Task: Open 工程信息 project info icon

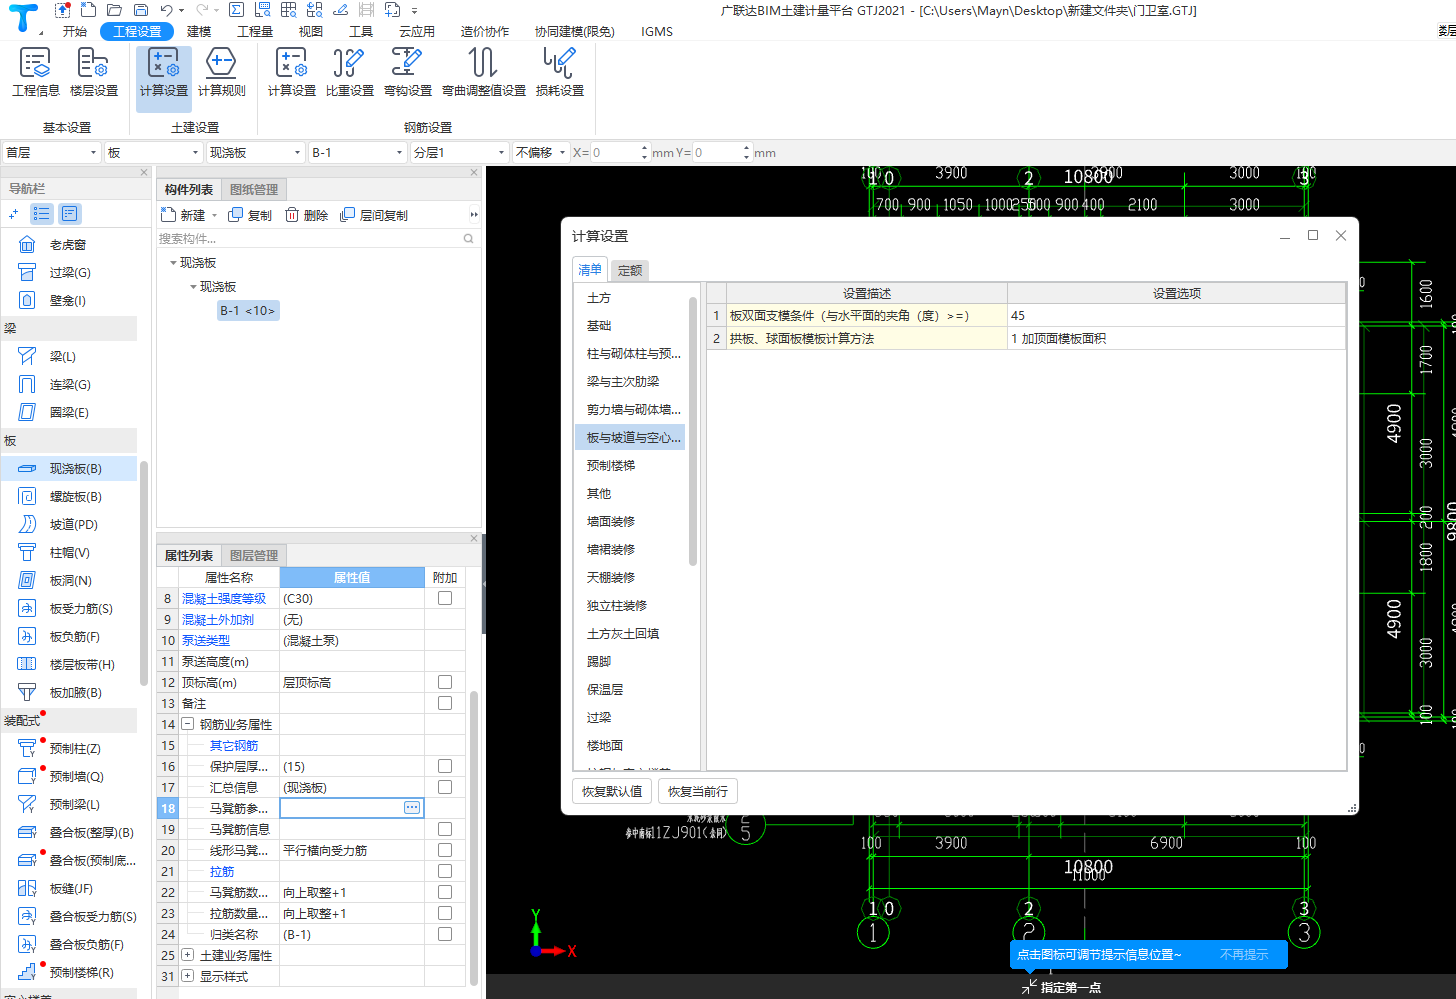Action: pos(35,71)
